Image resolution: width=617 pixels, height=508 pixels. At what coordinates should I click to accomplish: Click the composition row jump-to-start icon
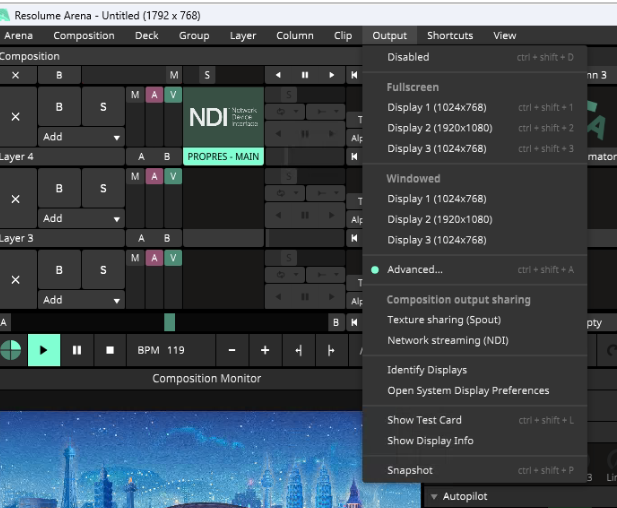pyautogui.click(x=354, y=75)
